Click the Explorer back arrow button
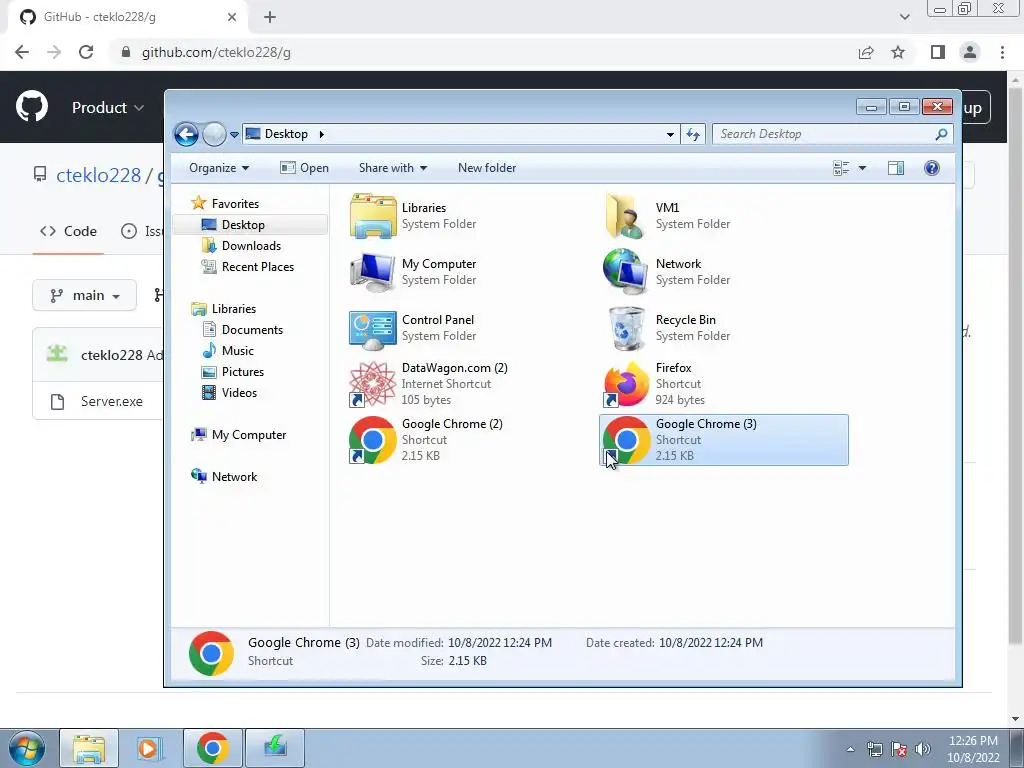The width and height of the screenshot is (1024, 768). (186, 135)
